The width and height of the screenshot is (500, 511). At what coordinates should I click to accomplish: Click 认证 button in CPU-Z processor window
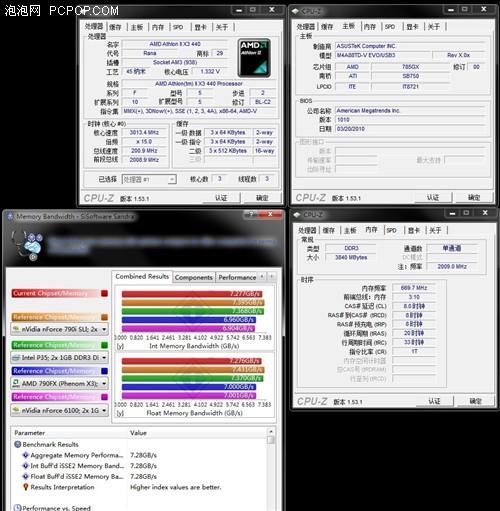pyautogui.click(x=221, y=198)
